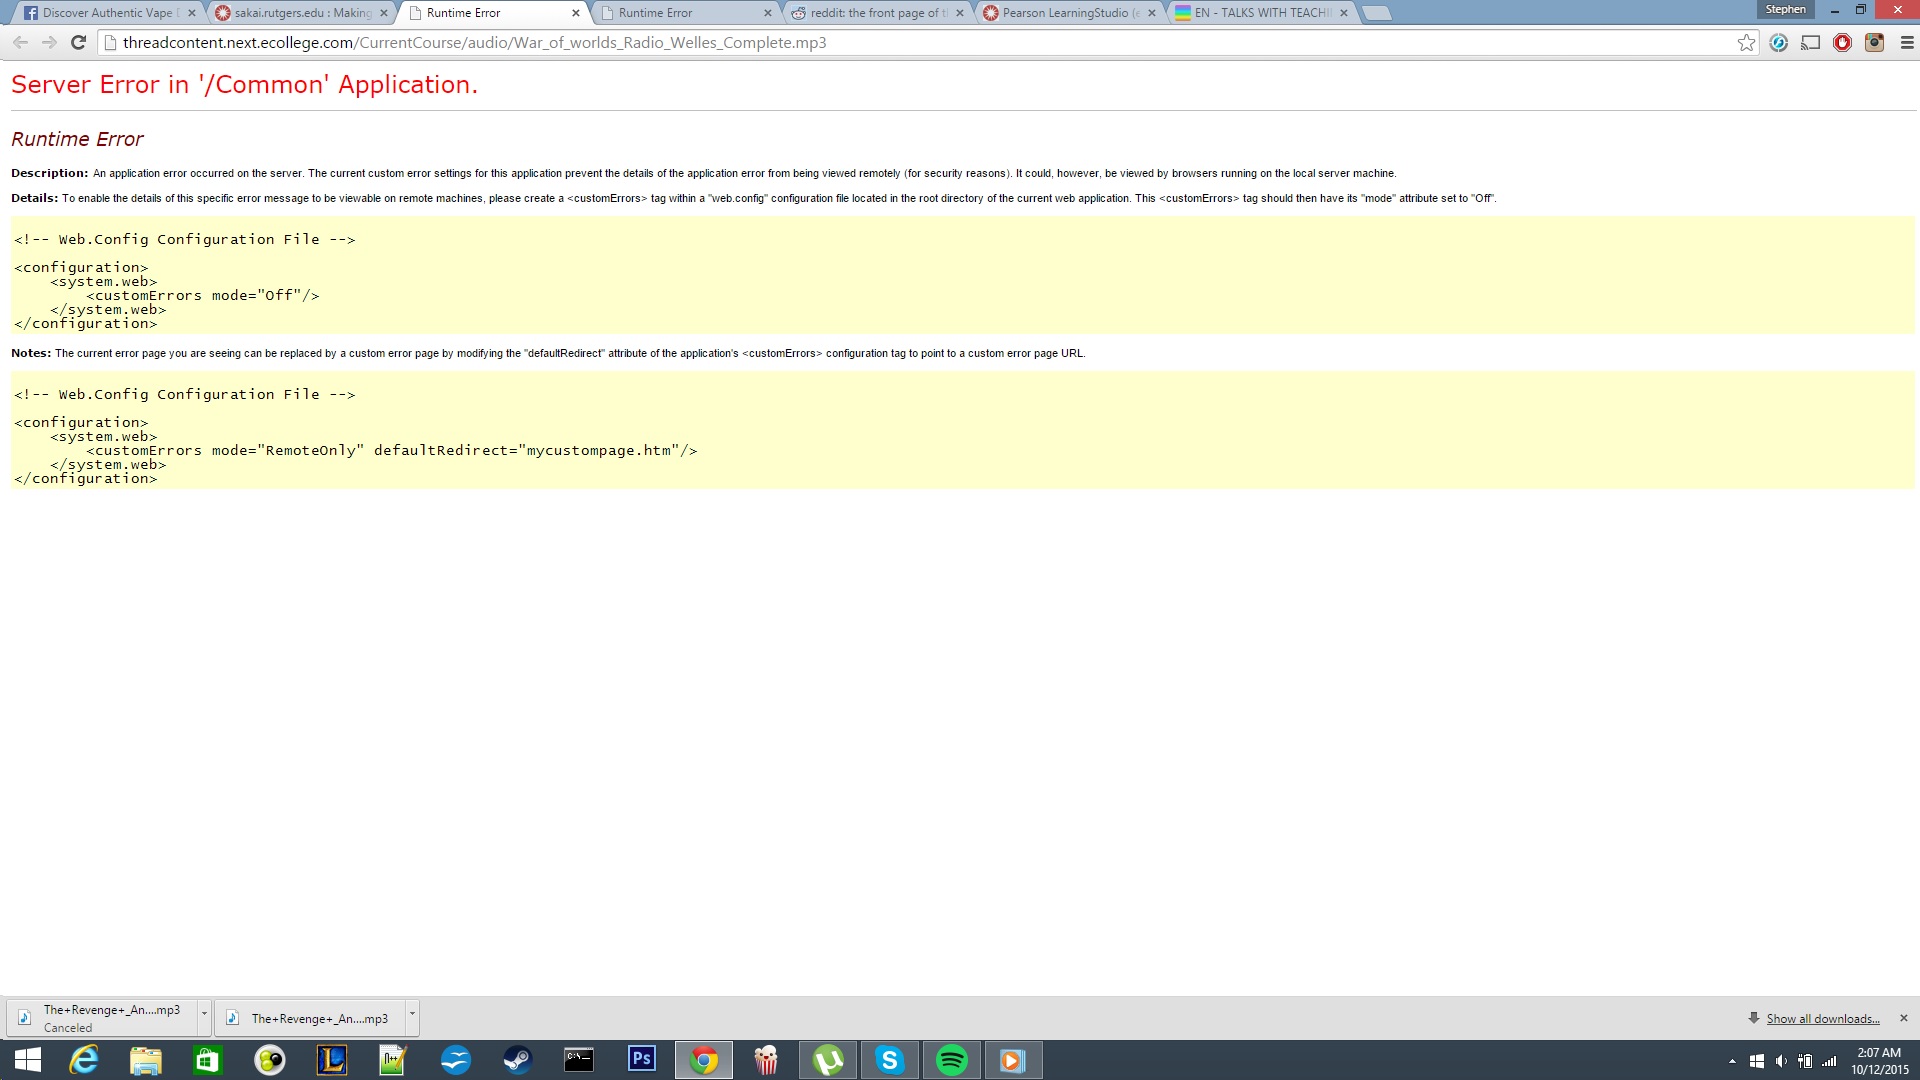
Task: Click the customErrors mode="RemoteOnly" code line
Action: [x=392, y=450]
